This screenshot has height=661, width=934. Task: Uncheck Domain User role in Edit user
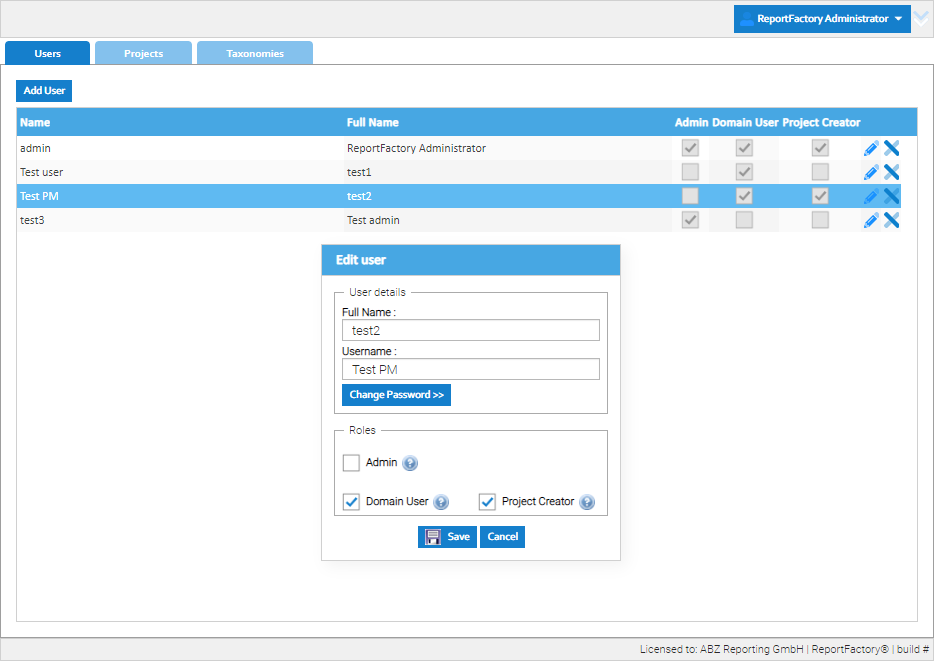click(x=351, y=502)
